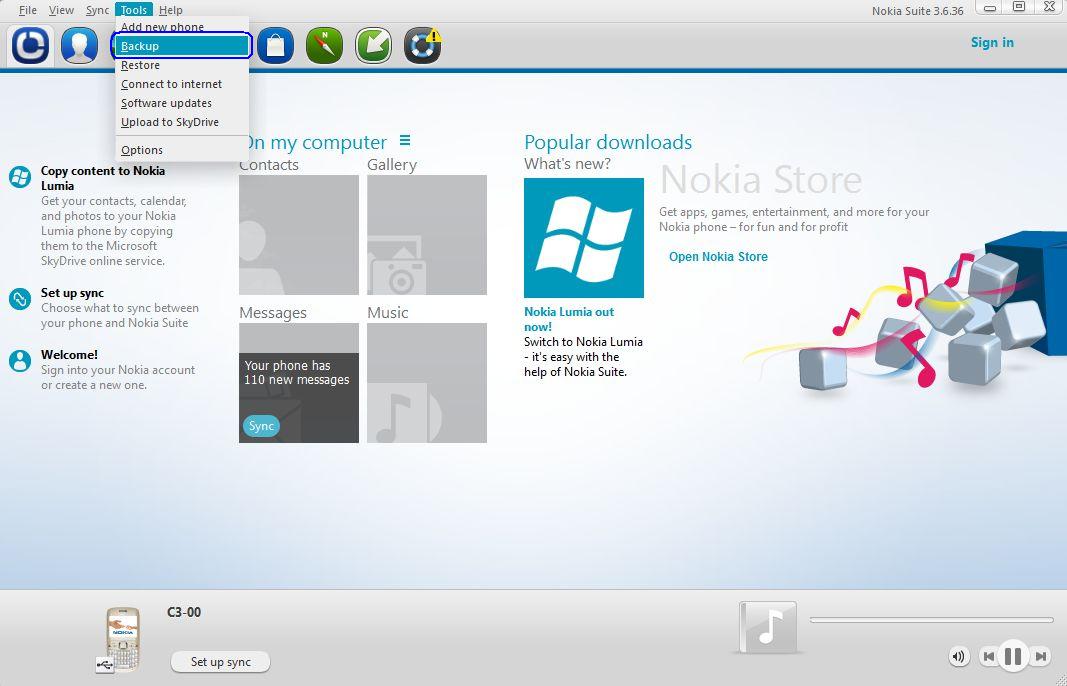Click the 'What's new?' label
Viewport: 1067px width, 686px height.
pos(568,164)
